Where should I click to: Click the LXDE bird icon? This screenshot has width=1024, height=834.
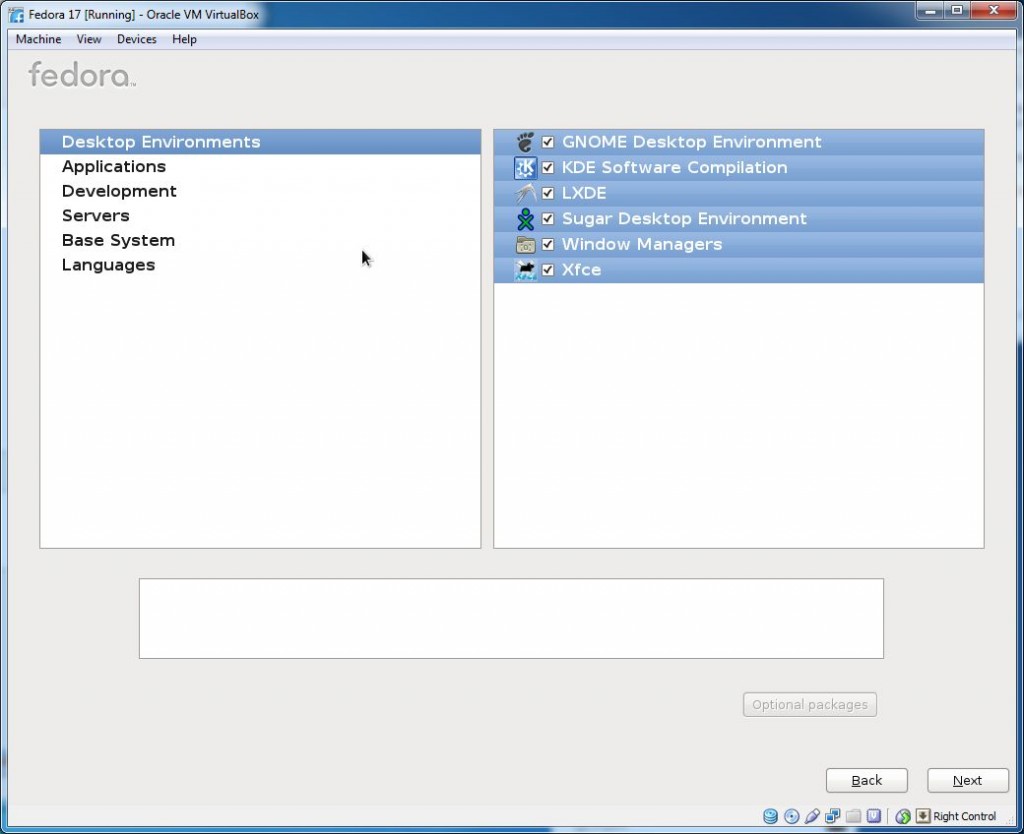[525, 193]
